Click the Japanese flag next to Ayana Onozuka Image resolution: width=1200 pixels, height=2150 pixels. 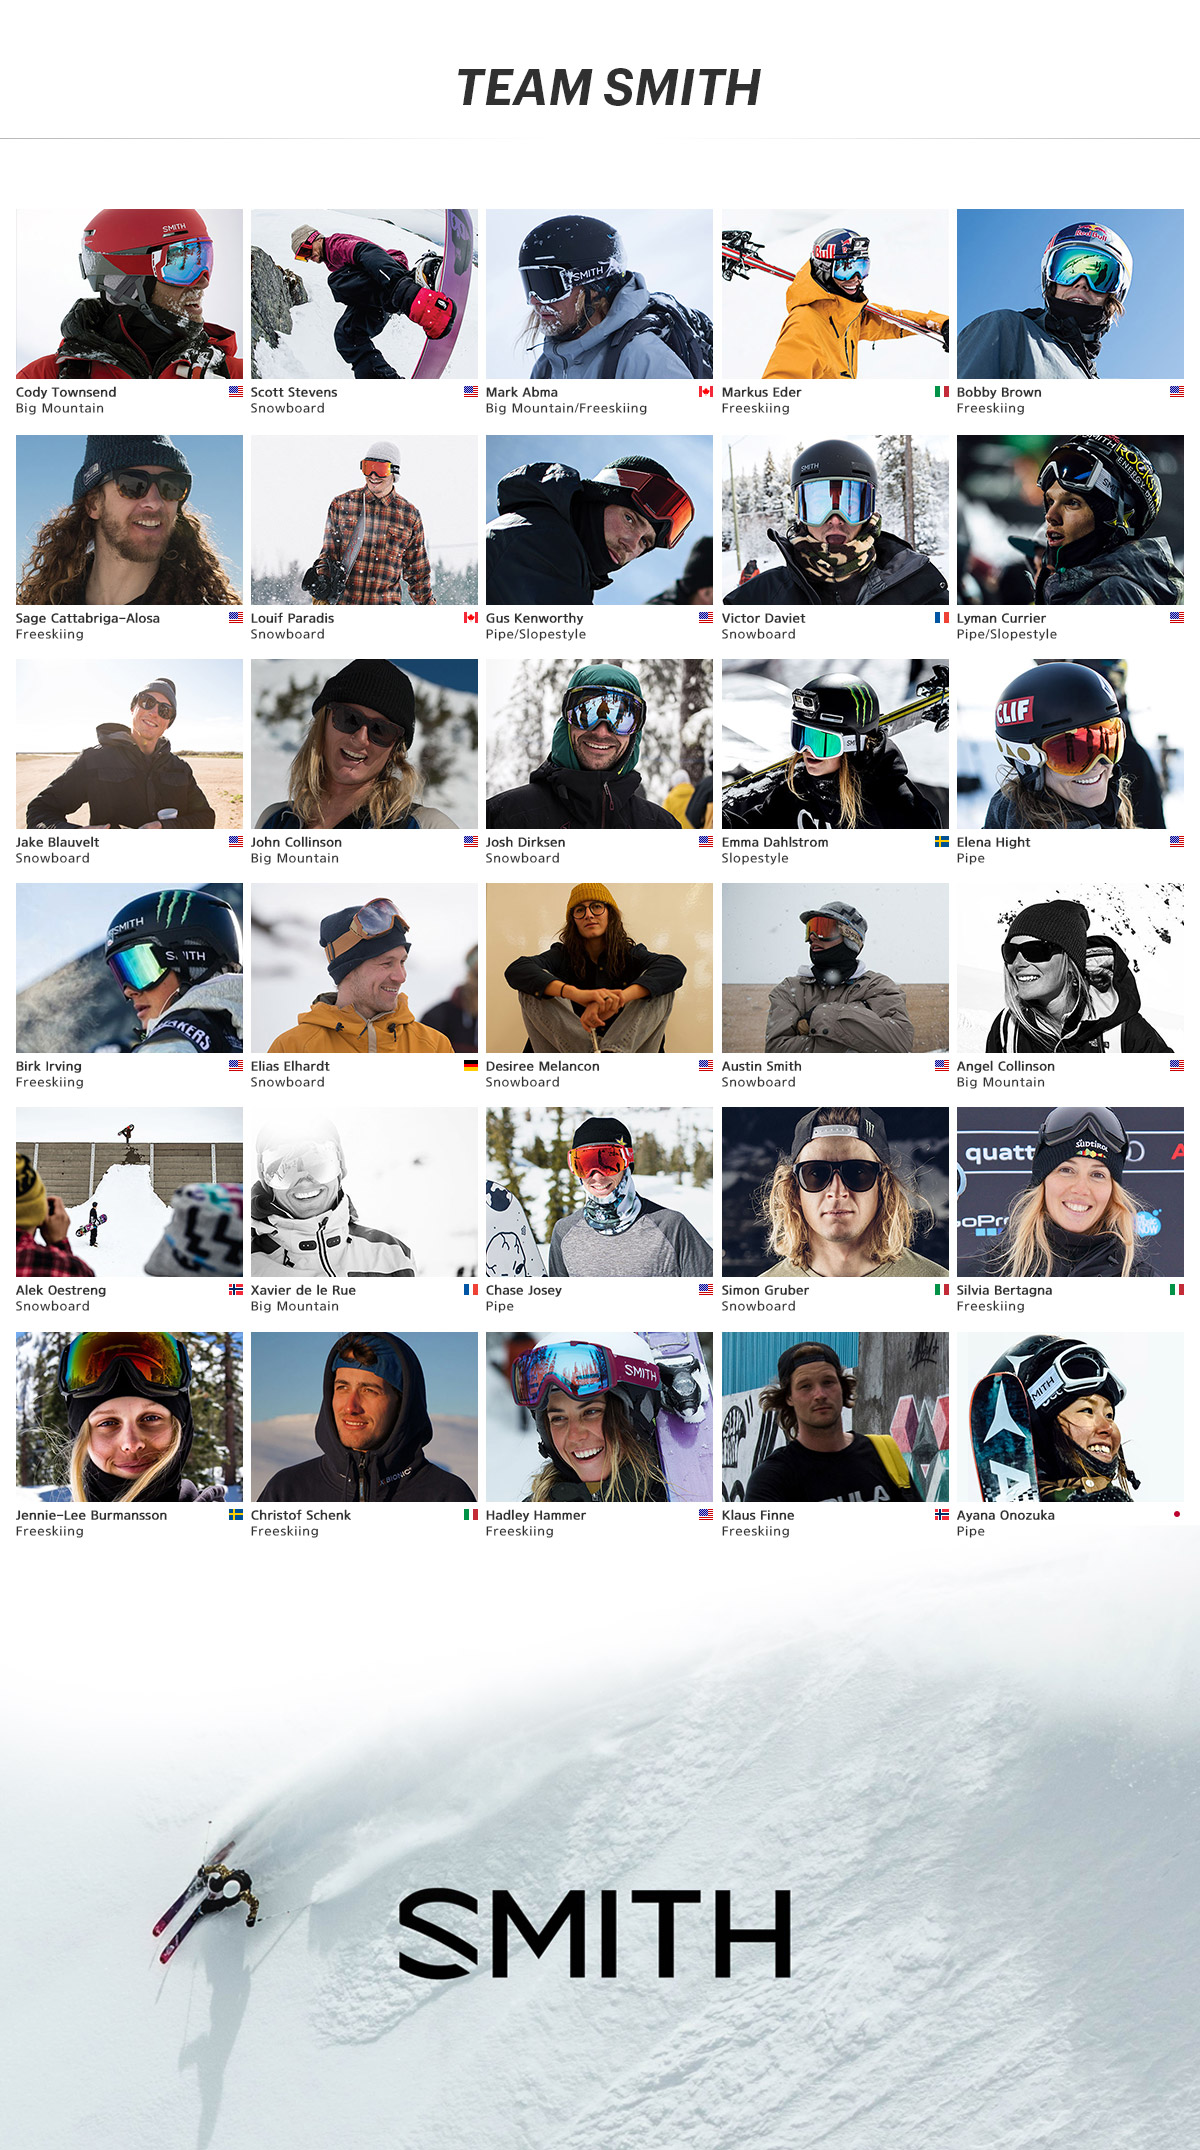click(1177, 1515)
